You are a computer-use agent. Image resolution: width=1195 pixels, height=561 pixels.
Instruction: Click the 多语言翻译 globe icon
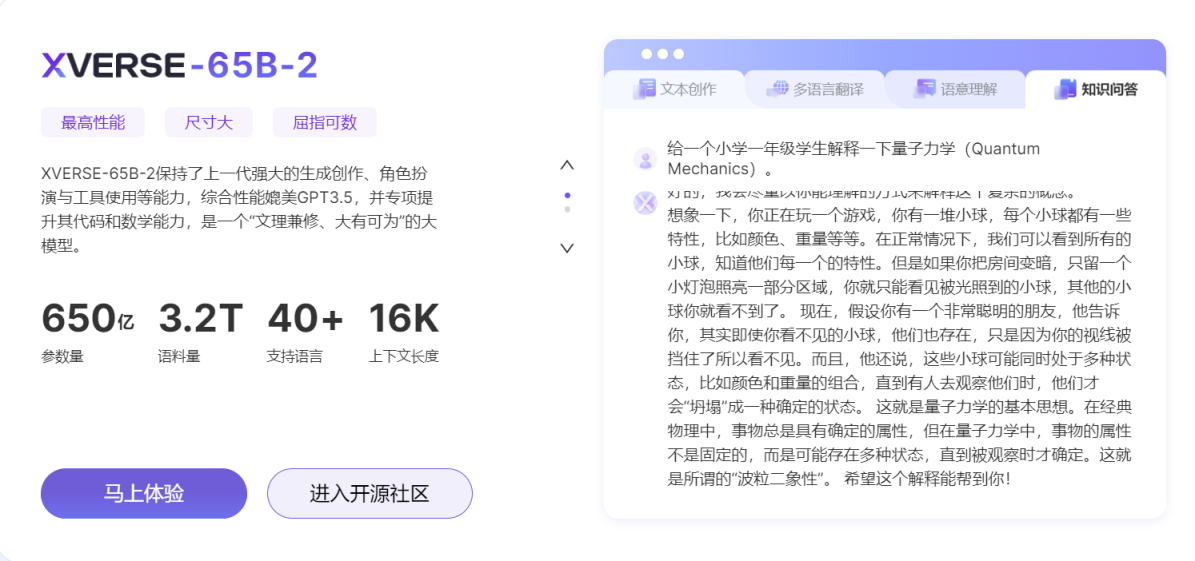[777, 89]
